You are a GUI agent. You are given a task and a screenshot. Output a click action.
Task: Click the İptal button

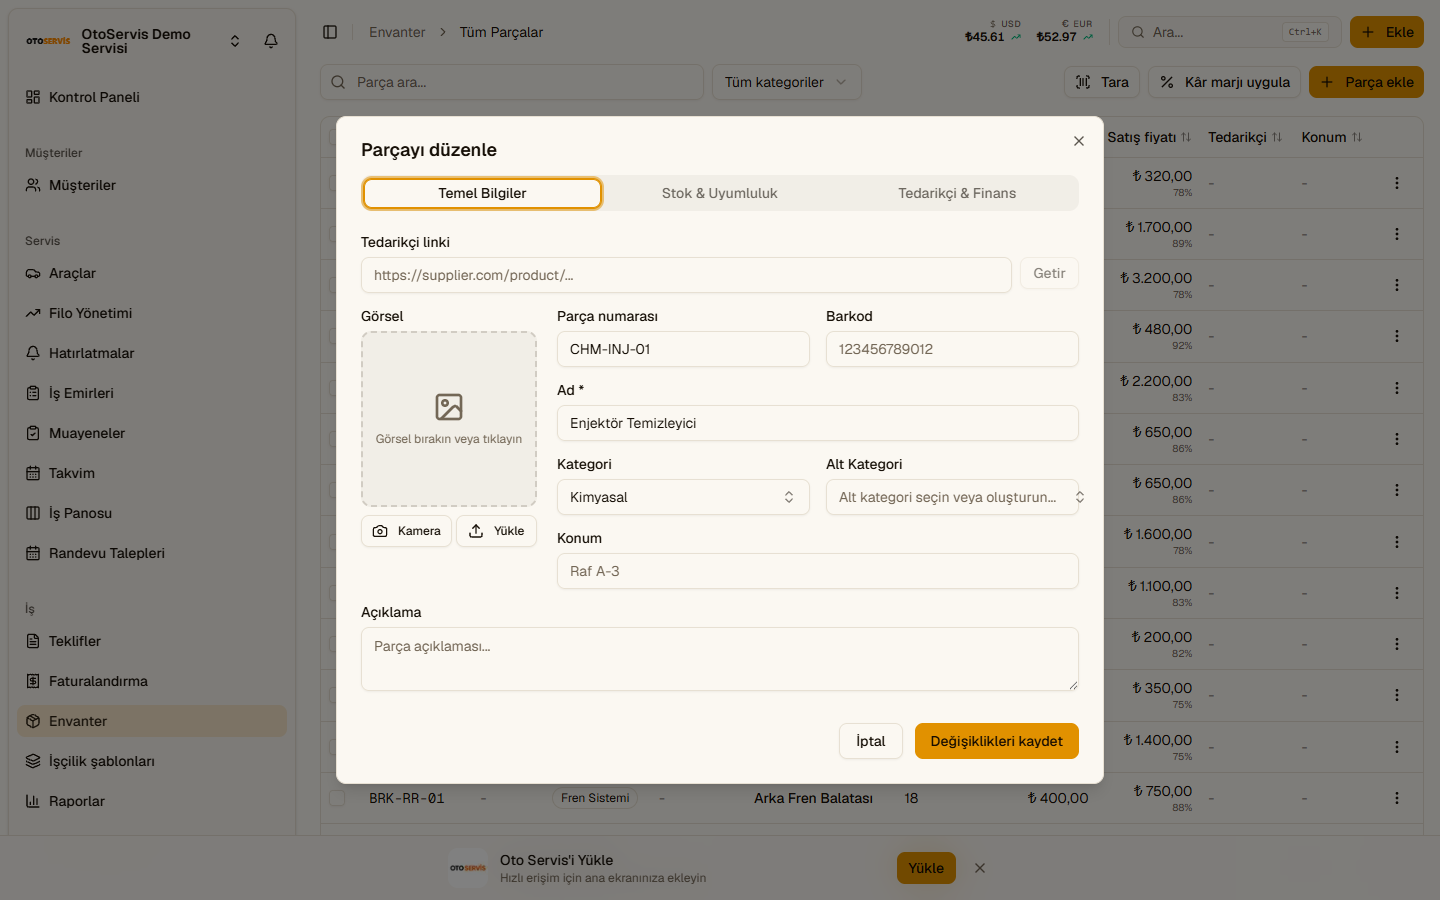[871, 741]
